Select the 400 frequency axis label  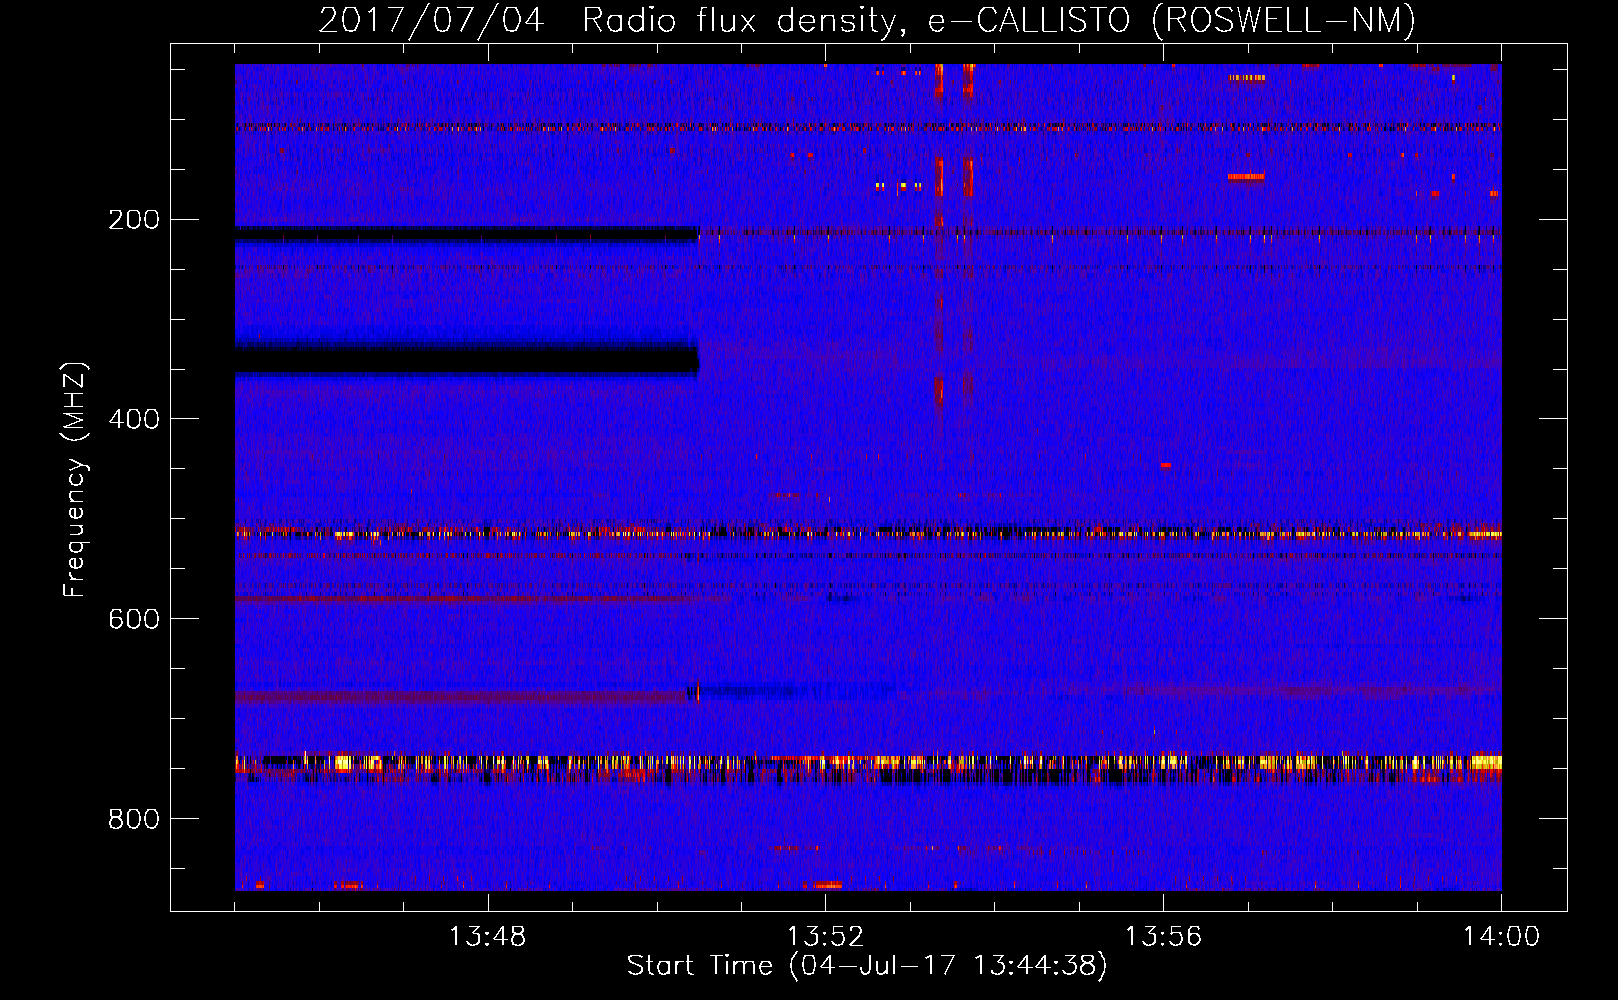click(x=133, y=420)
